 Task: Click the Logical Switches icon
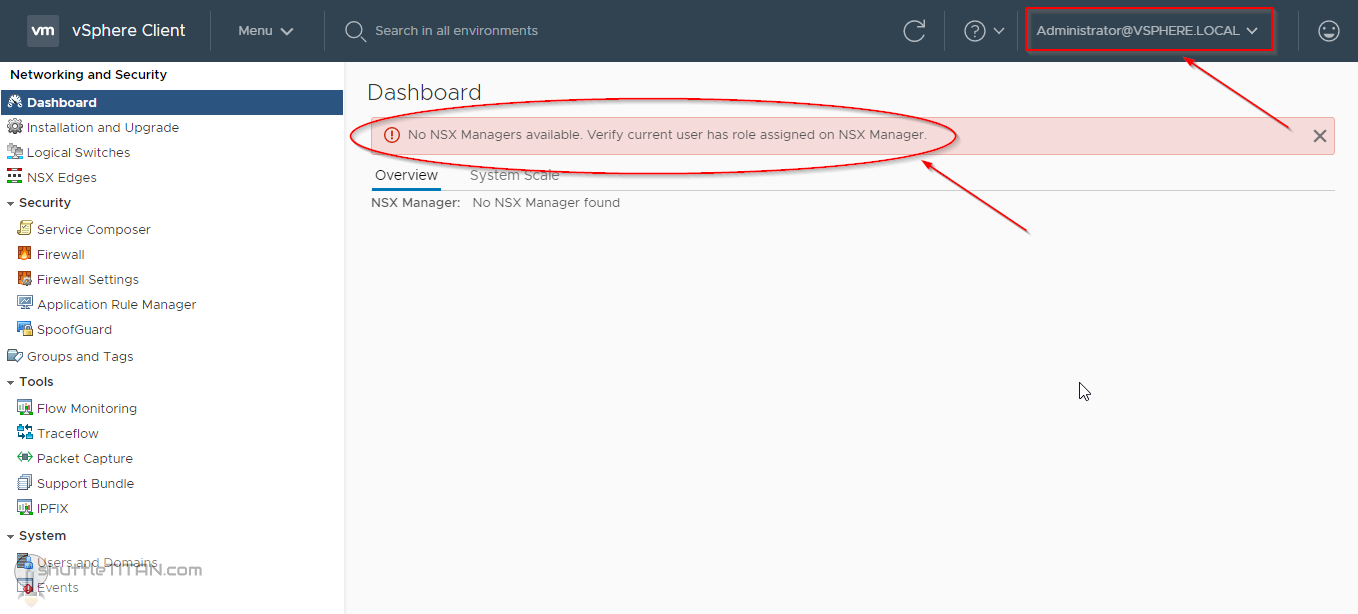pos(15,152)
